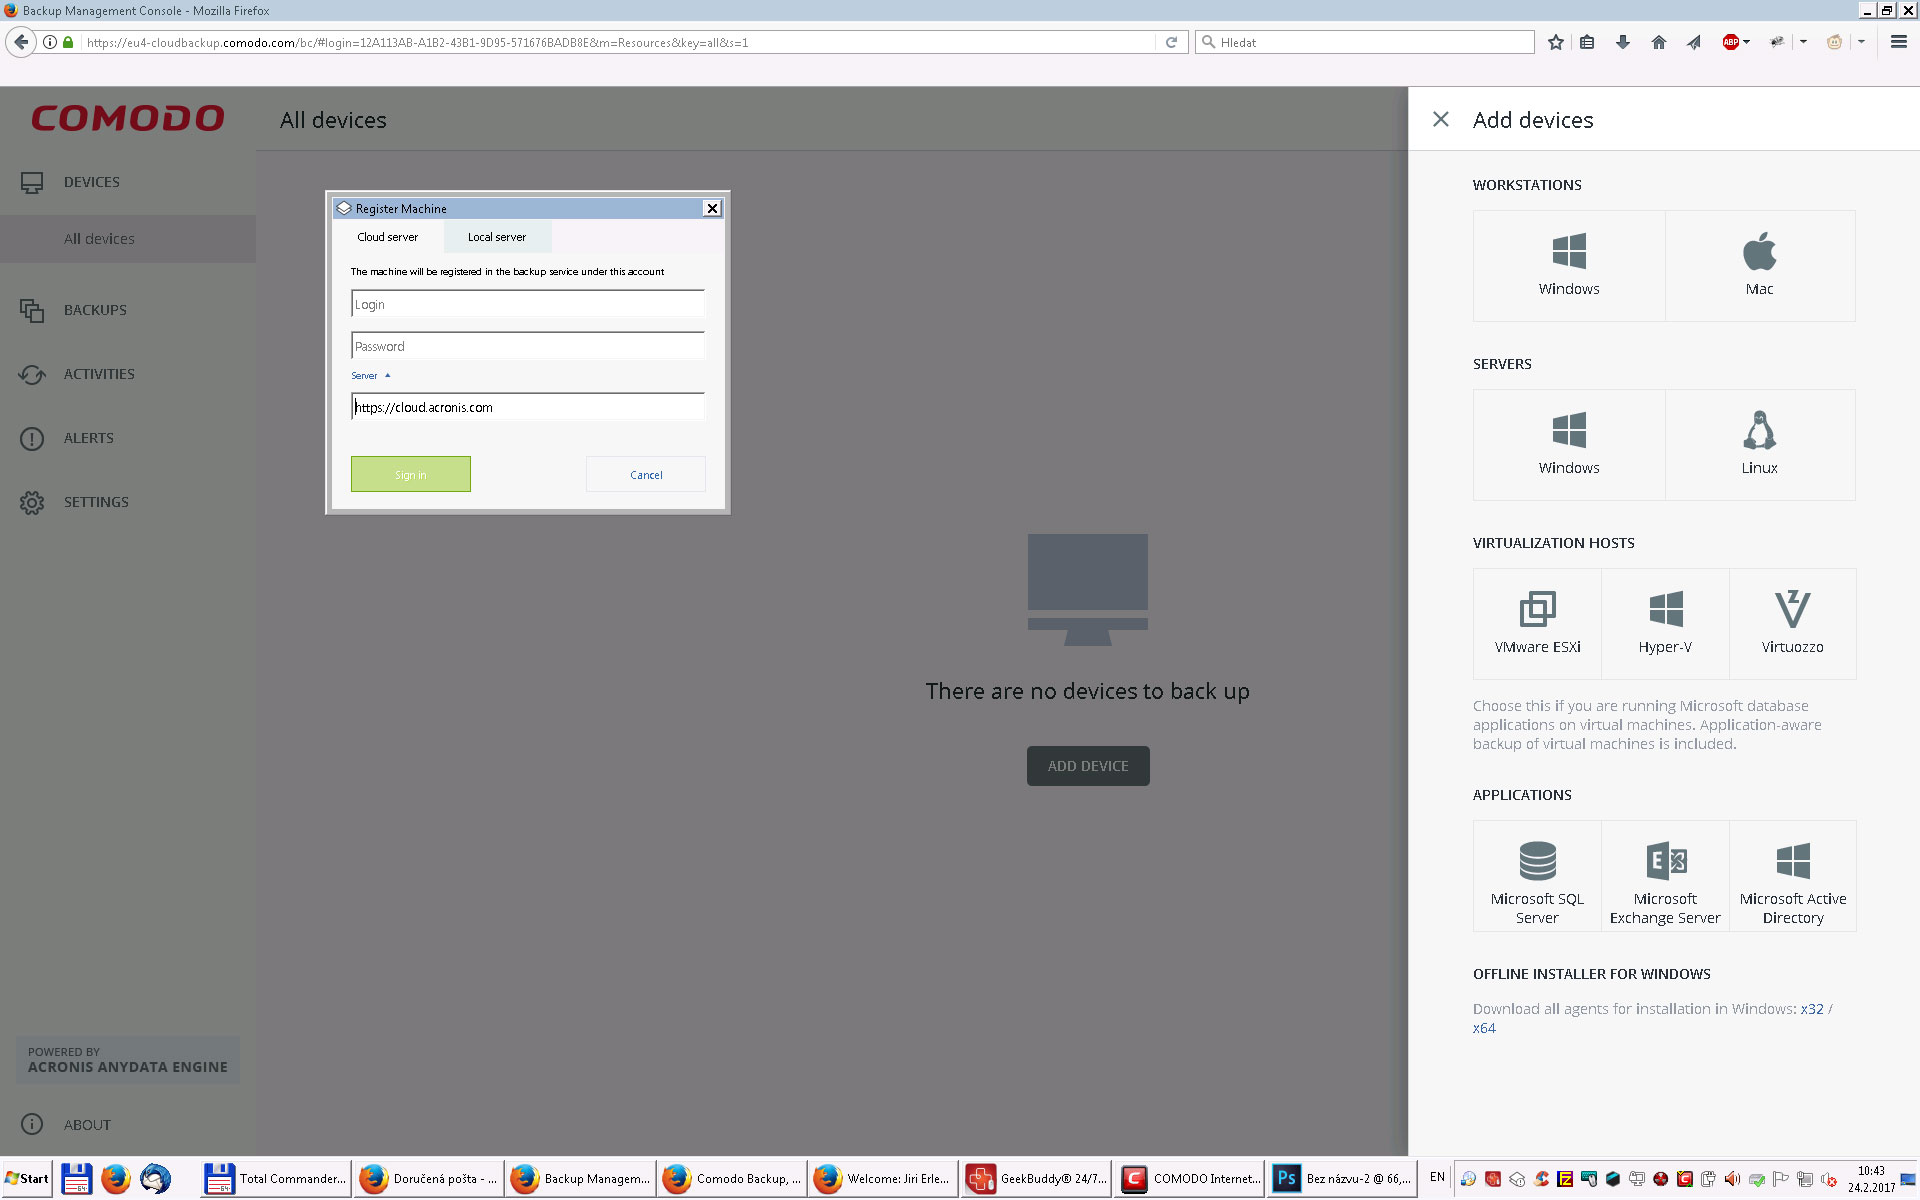Close the Register Machine dialog
Viewport: 1920px width, 1200px height.
pyautogui.click(x=712, y=208)
